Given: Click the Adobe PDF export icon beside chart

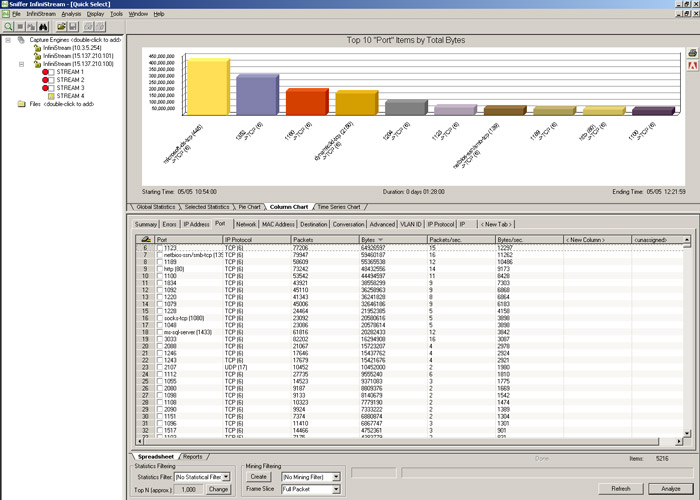Looking at the screenshot, I should coord(692,66).
